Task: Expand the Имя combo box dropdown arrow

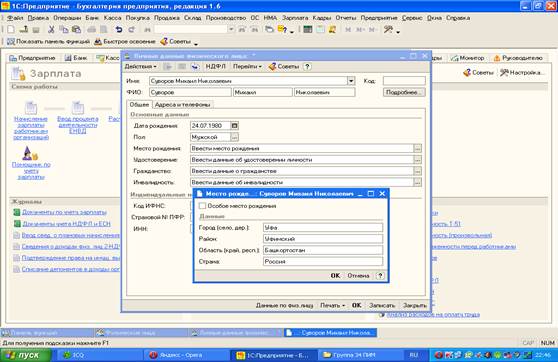Action: [351, 81]
